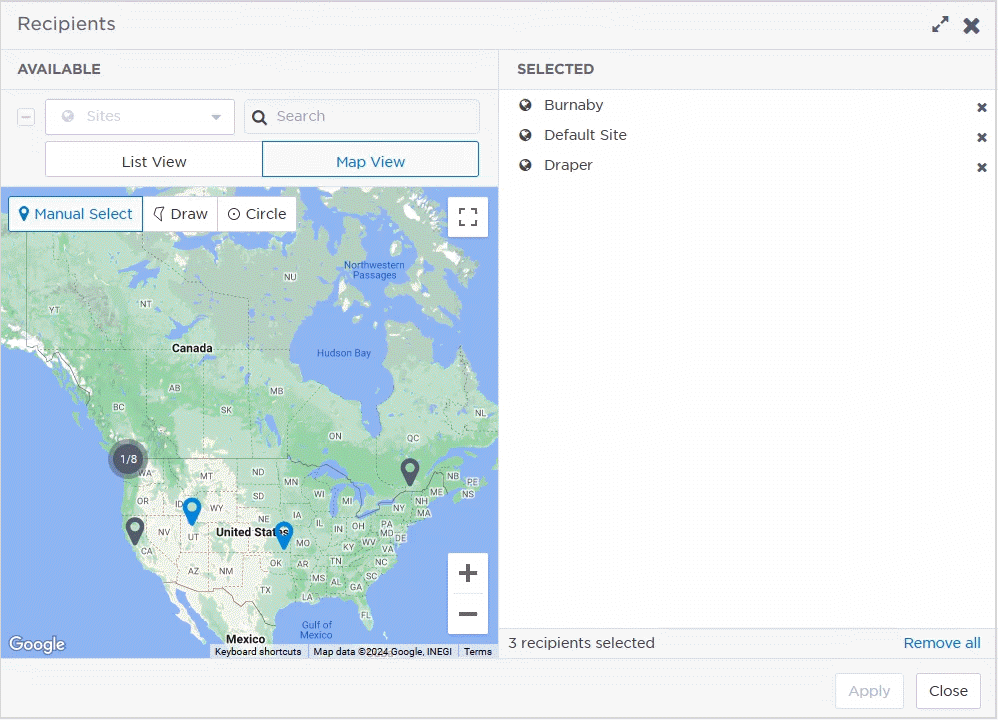
Task: Zoom in on the map
Action: (468, 573)
